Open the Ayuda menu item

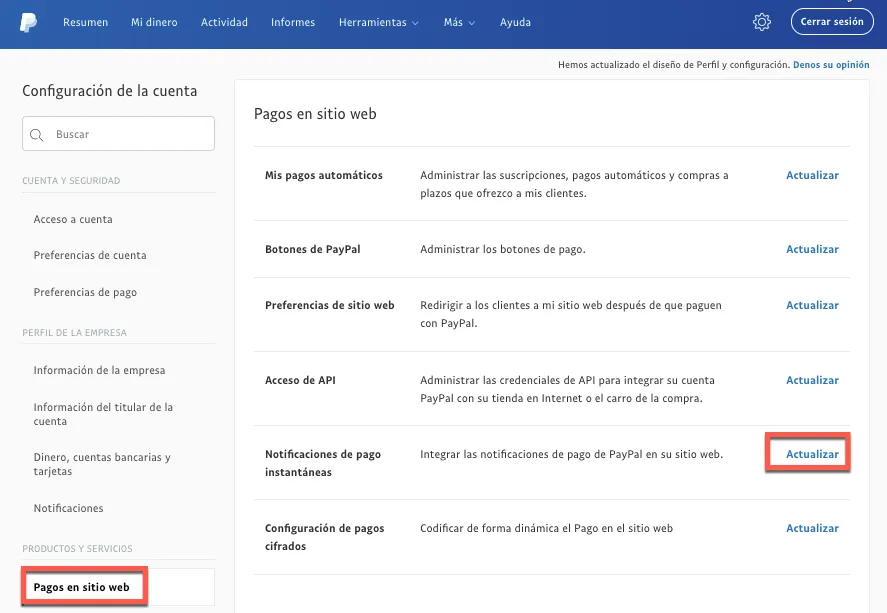[x=515, y=23]
